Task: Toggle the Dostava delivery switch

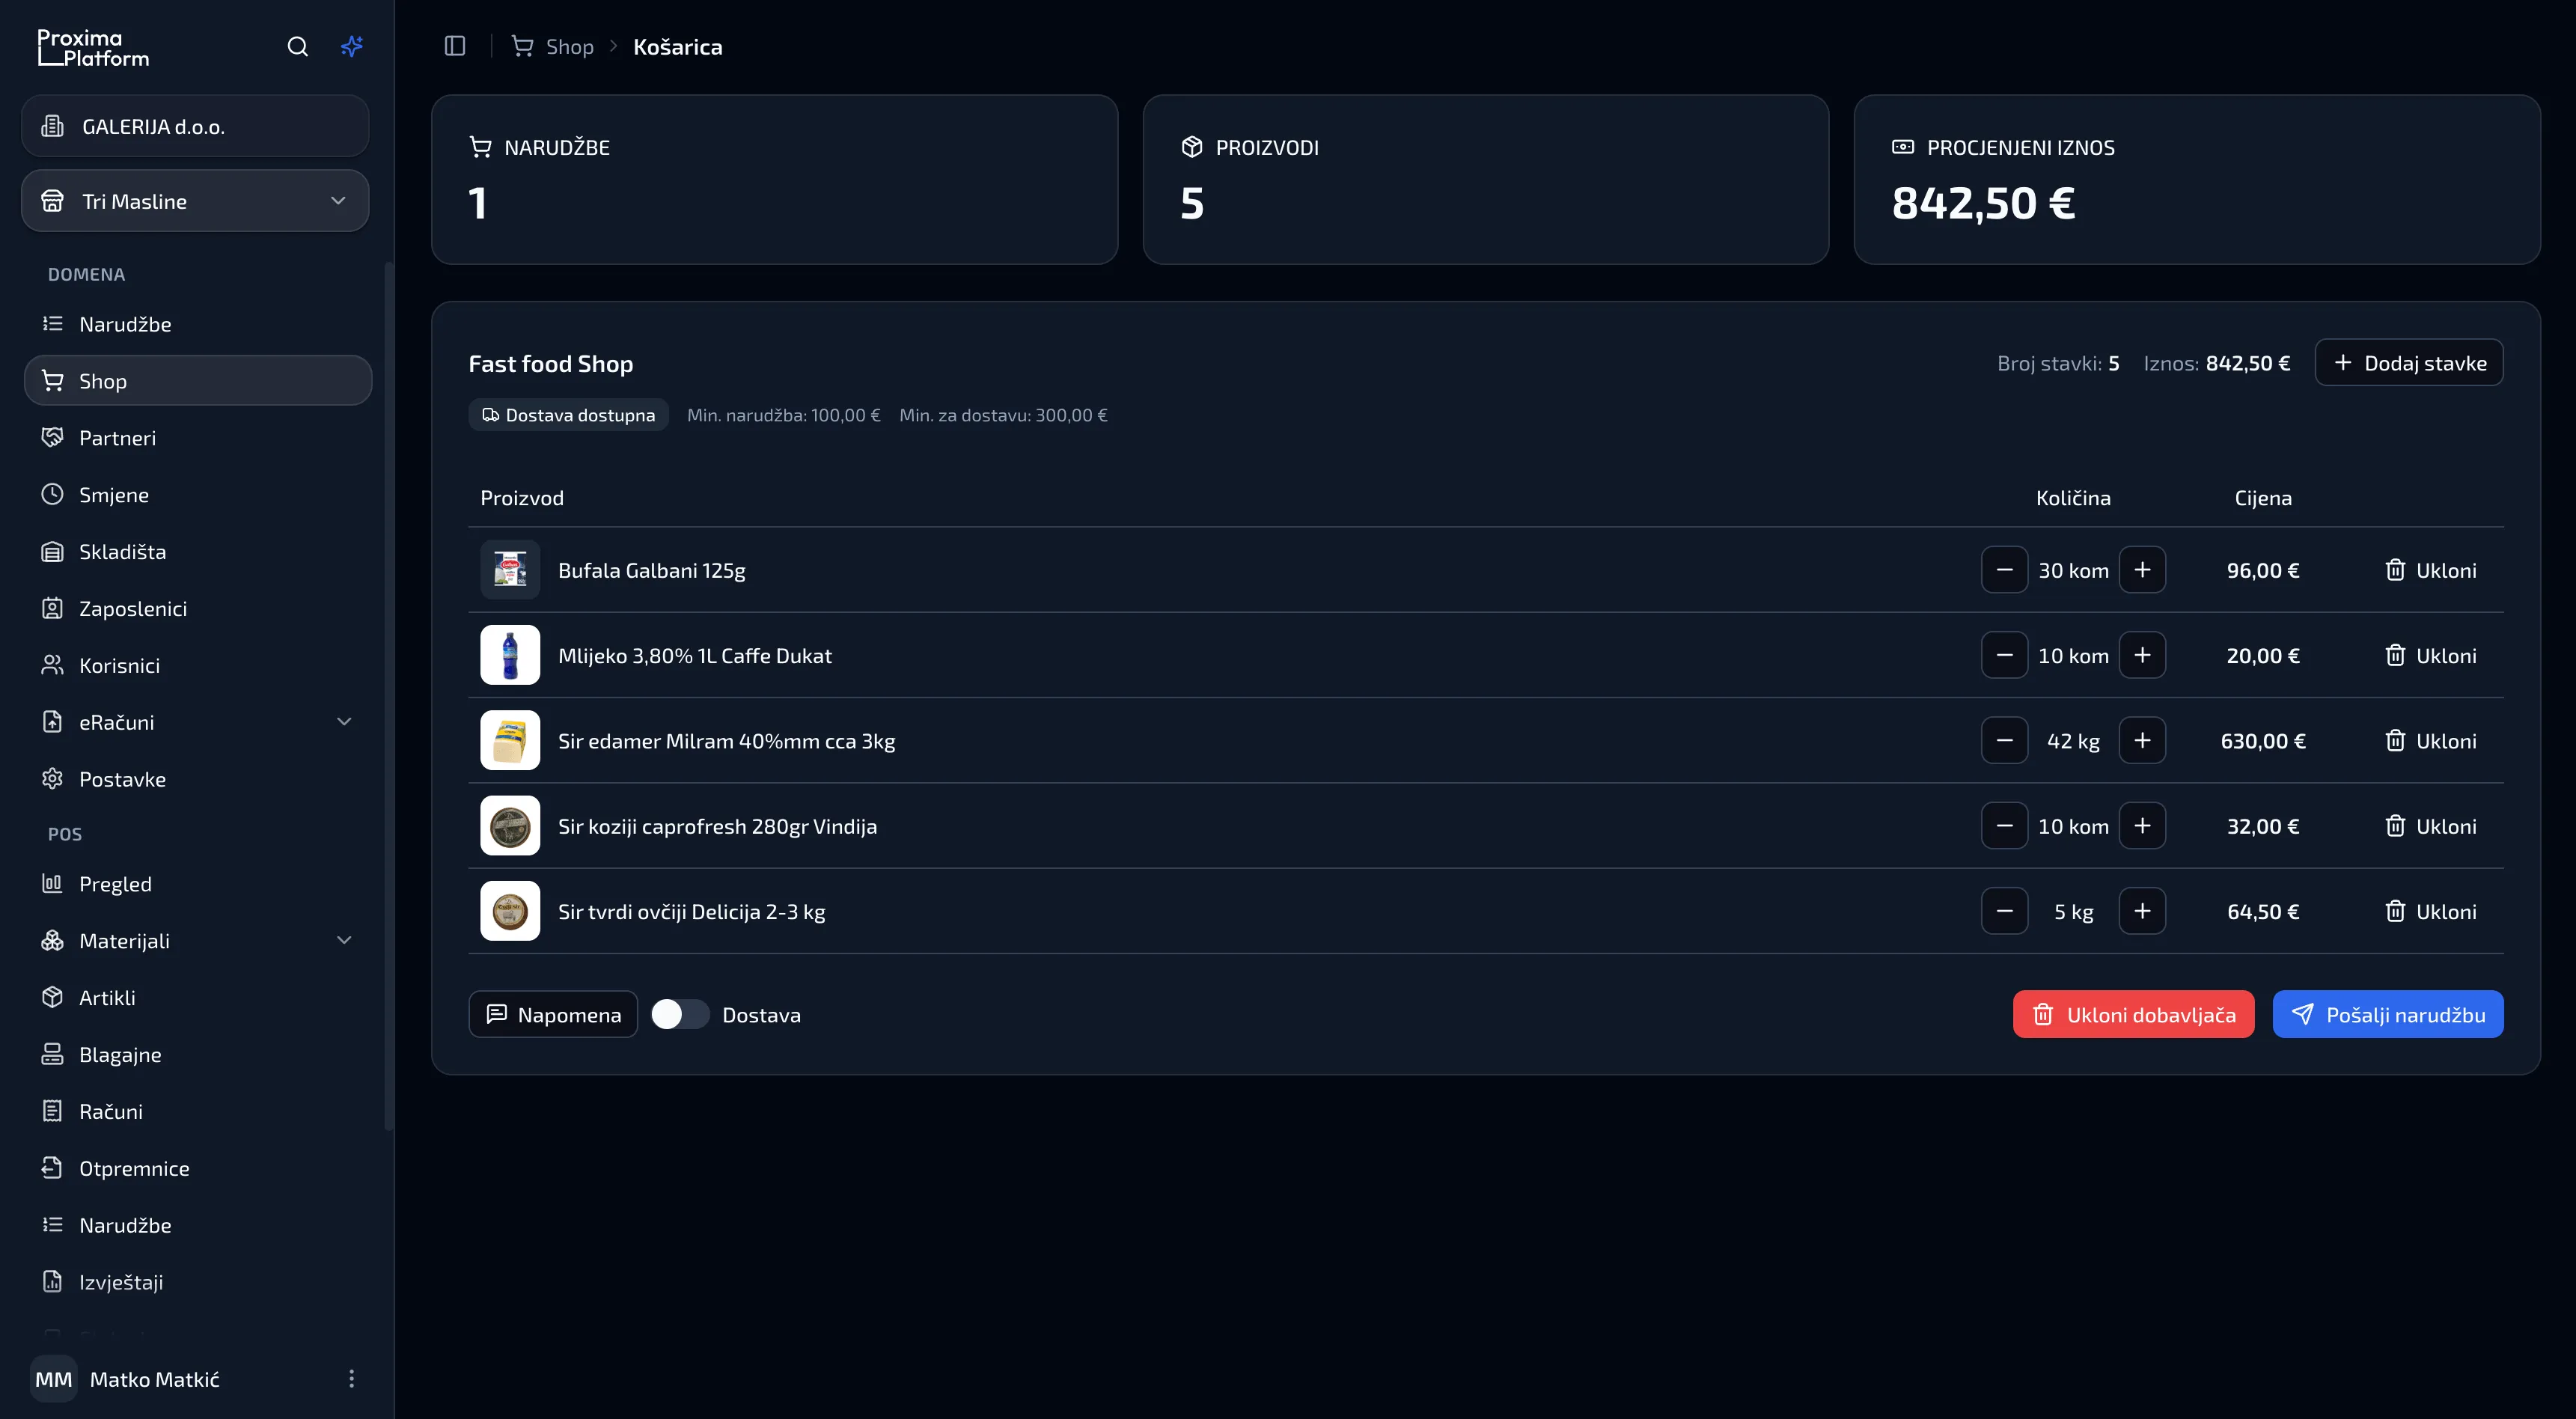Action: [x=680, y=1014]
